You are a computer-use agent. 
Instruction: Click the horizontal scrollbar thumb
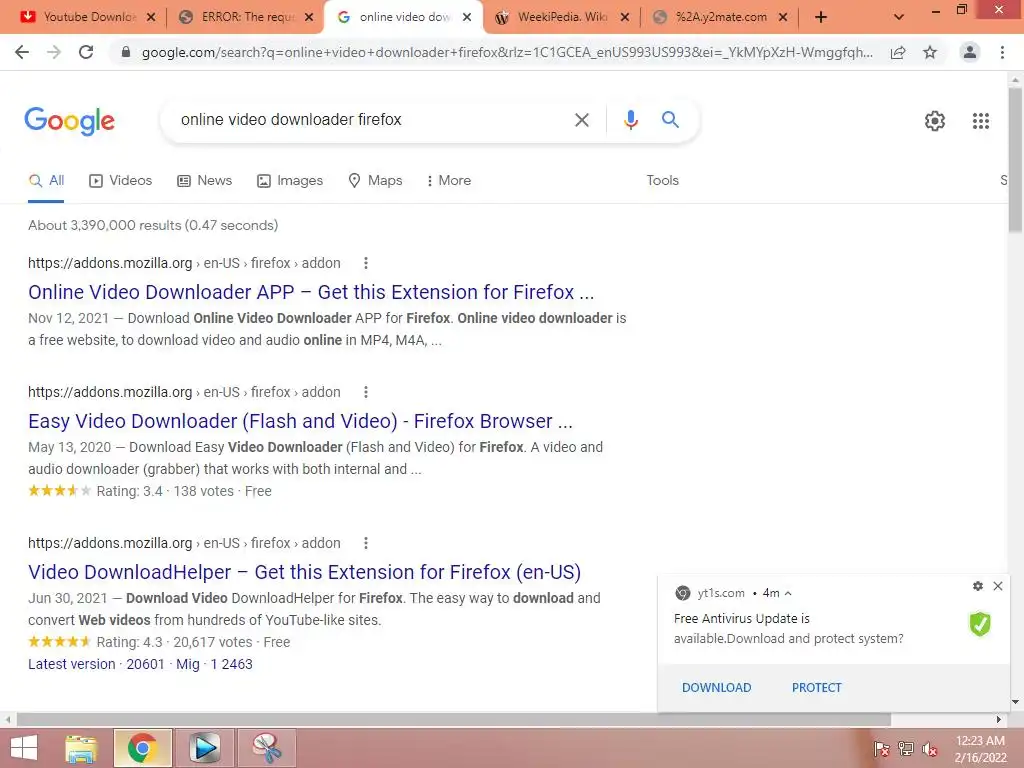pyautogui.click(x=454, y=720)
